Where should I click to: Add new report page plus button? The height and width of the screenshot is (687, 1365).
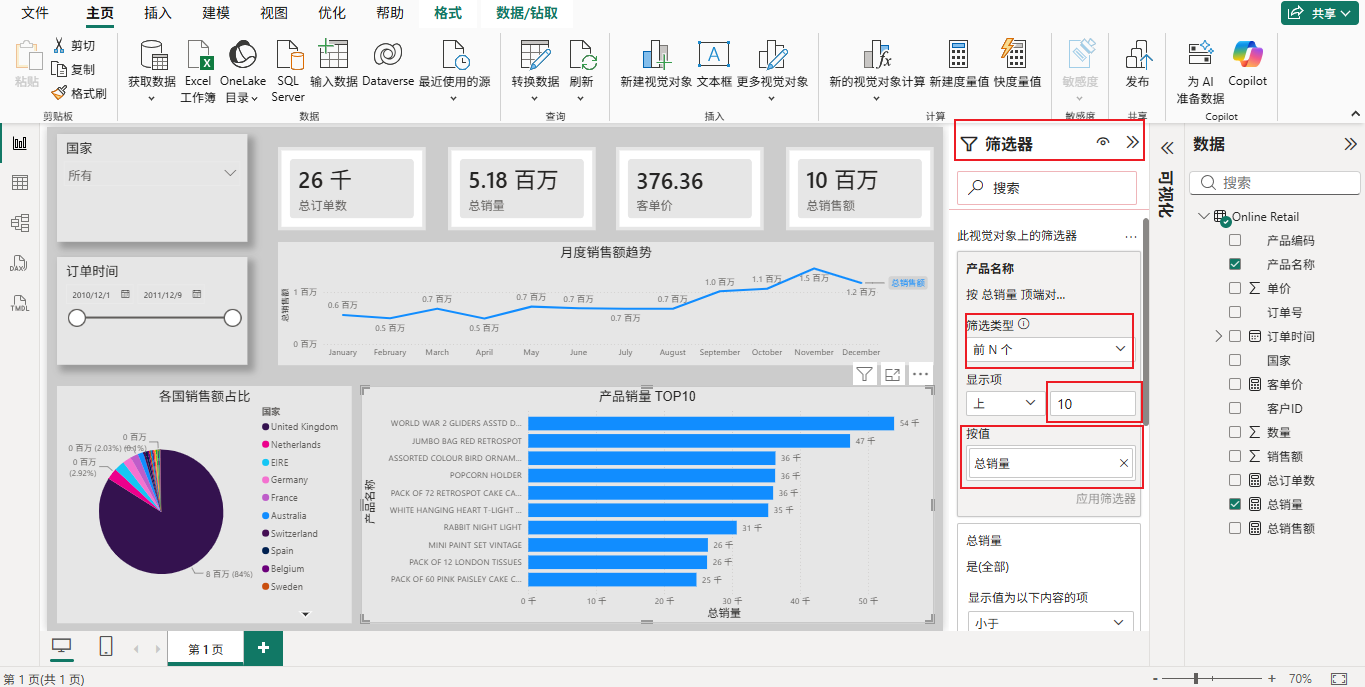point(263,648)
